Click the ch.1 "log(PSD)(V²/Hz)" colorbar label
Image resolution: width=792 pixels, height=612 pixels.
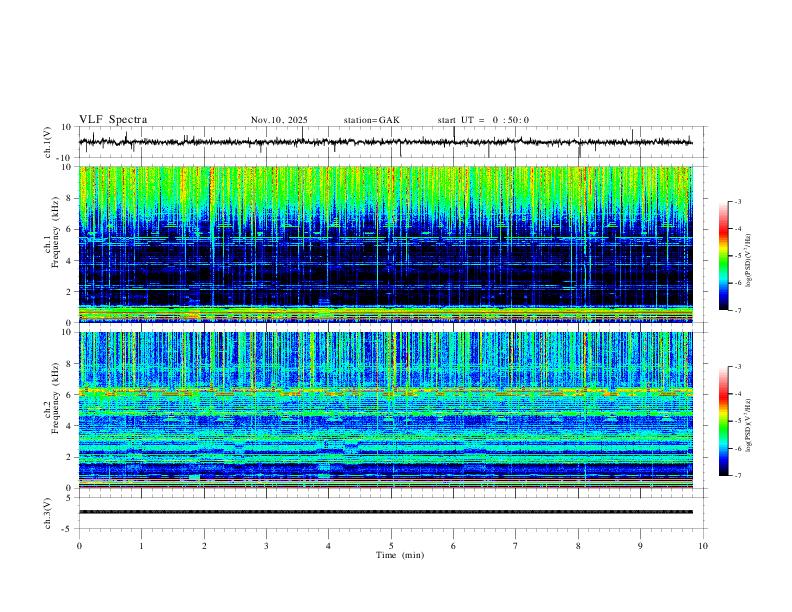click(749, 261)
